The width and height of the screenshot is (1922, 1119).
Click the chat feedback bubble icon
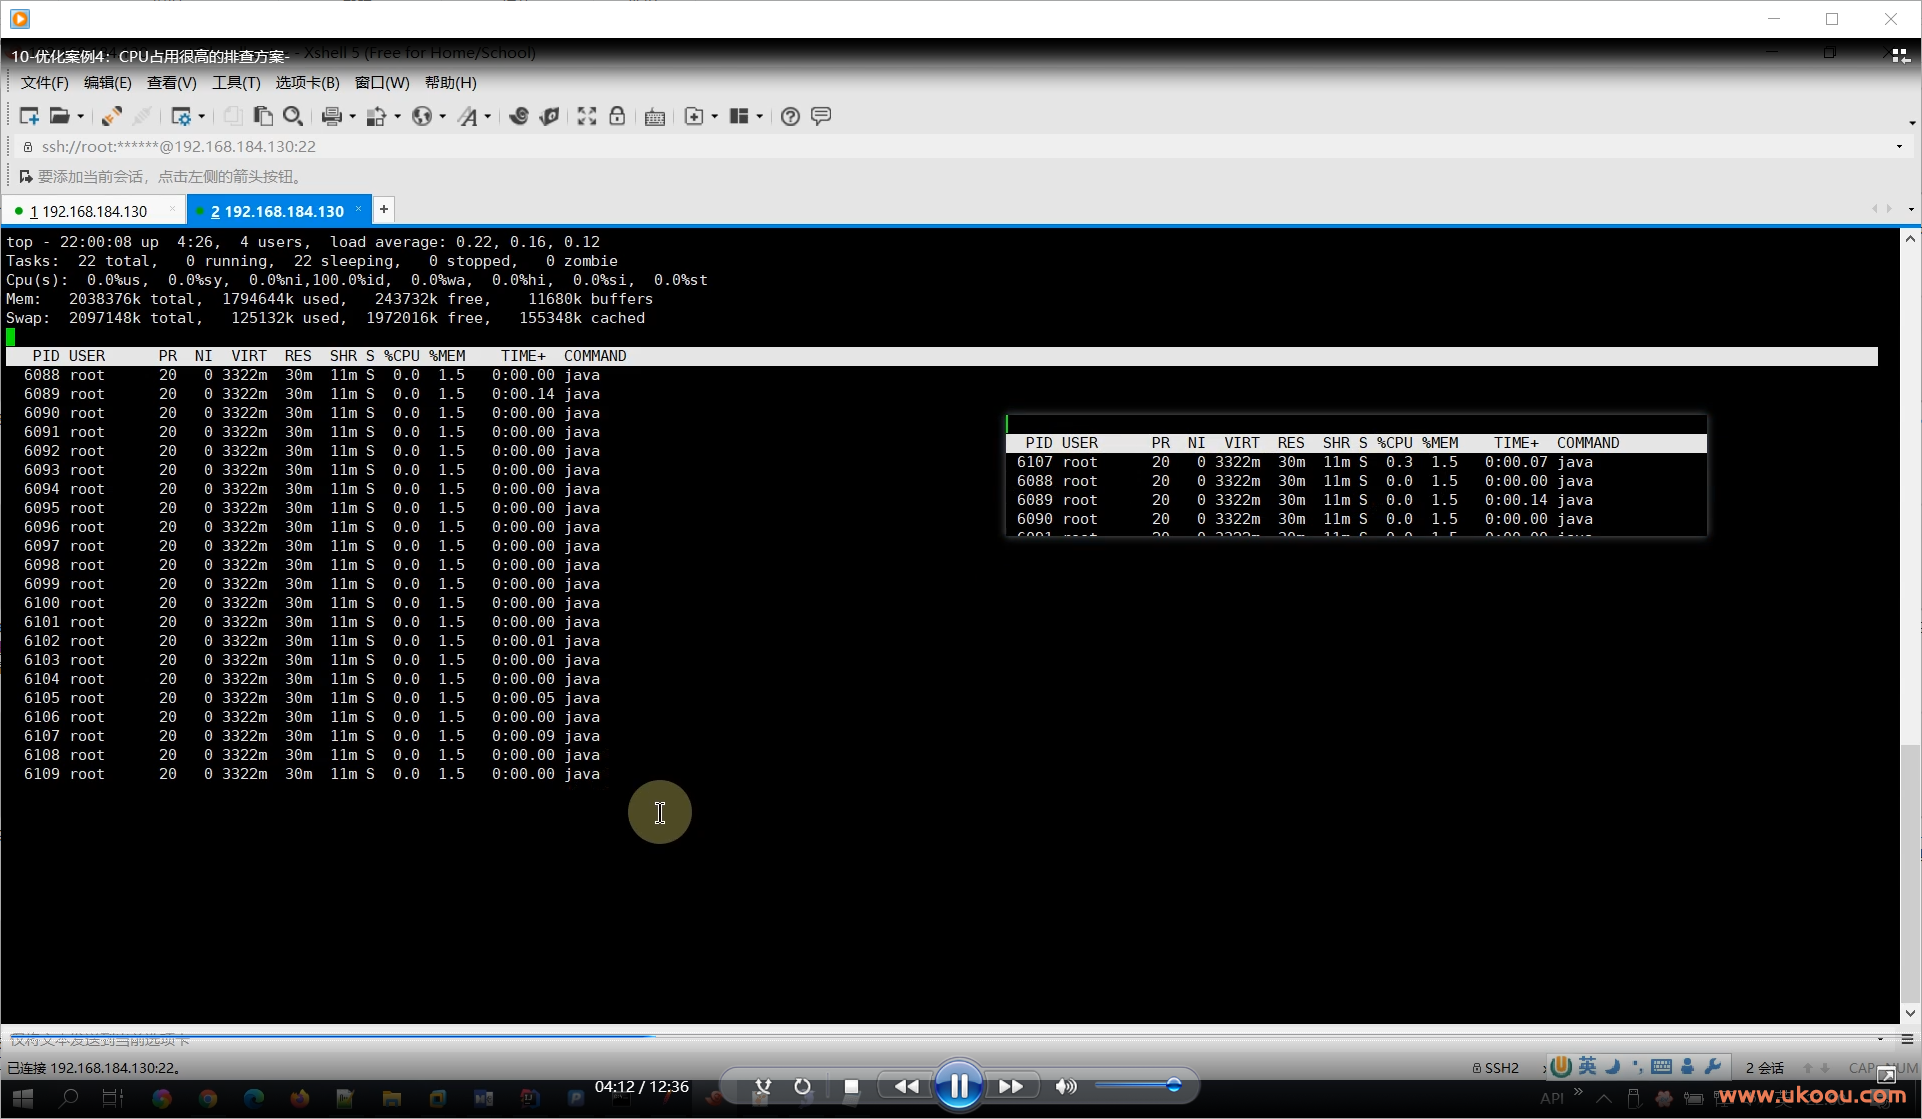pyautogui.click(x=821, y=116)
